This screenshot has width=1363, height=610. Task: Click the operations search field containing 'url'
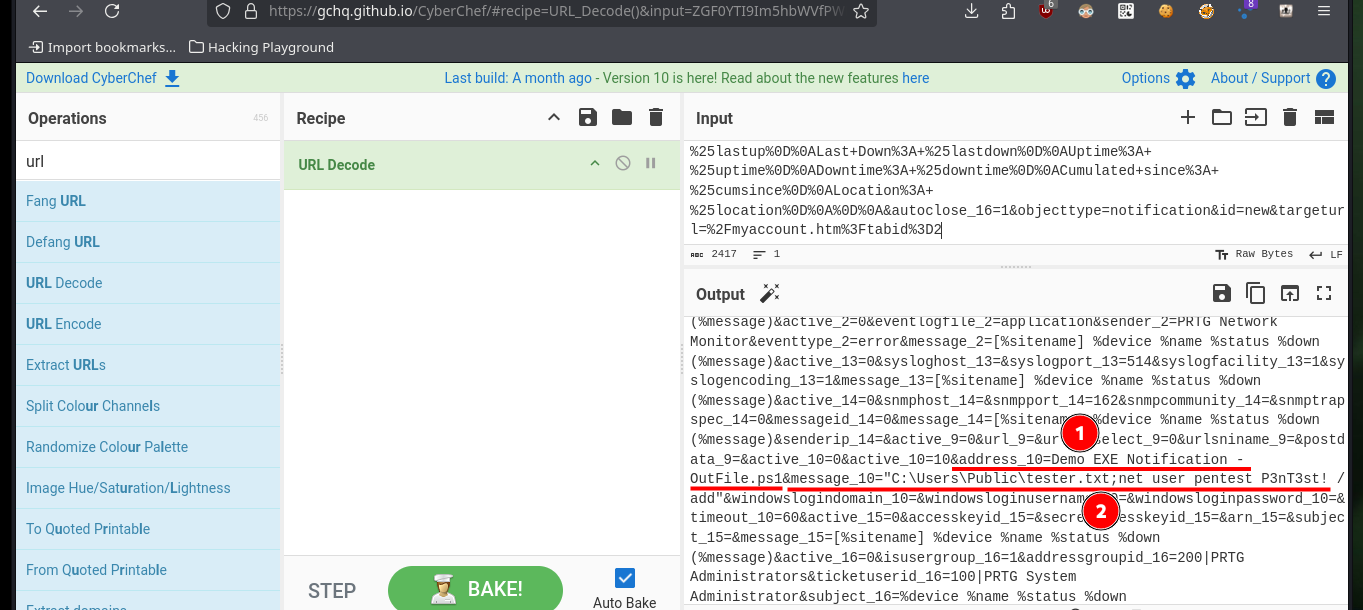(x=148, y=161)
